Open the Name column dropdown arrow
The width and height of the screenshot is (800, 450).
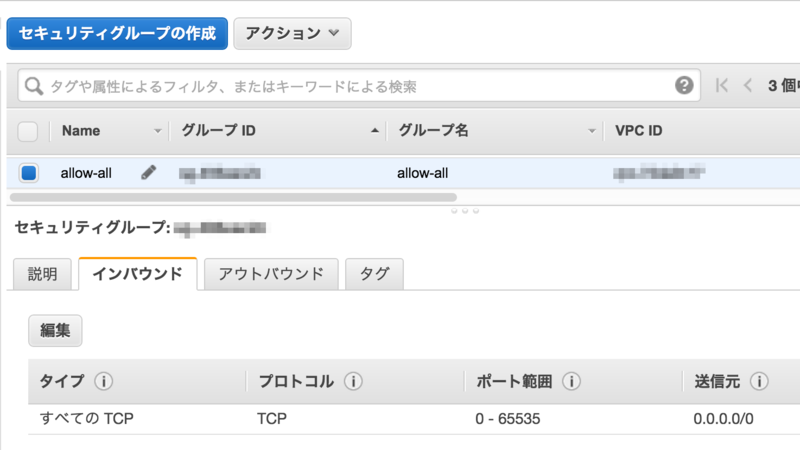[x=157, y=131]
